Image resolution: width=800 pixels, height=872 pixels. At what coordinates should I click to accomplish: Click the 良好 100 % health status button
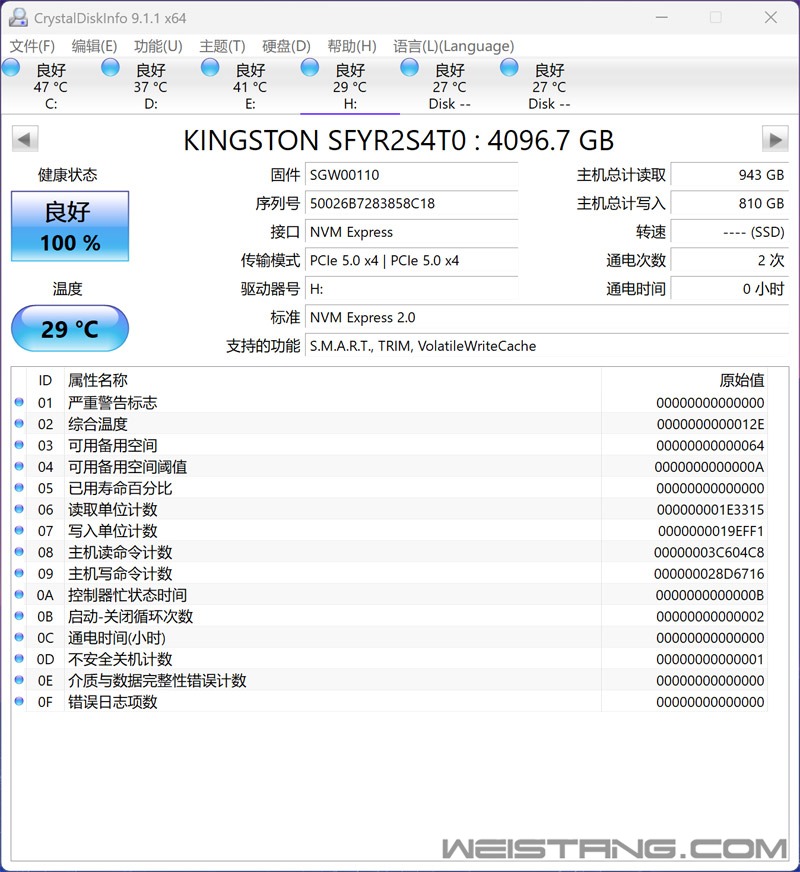click(70, 226)
